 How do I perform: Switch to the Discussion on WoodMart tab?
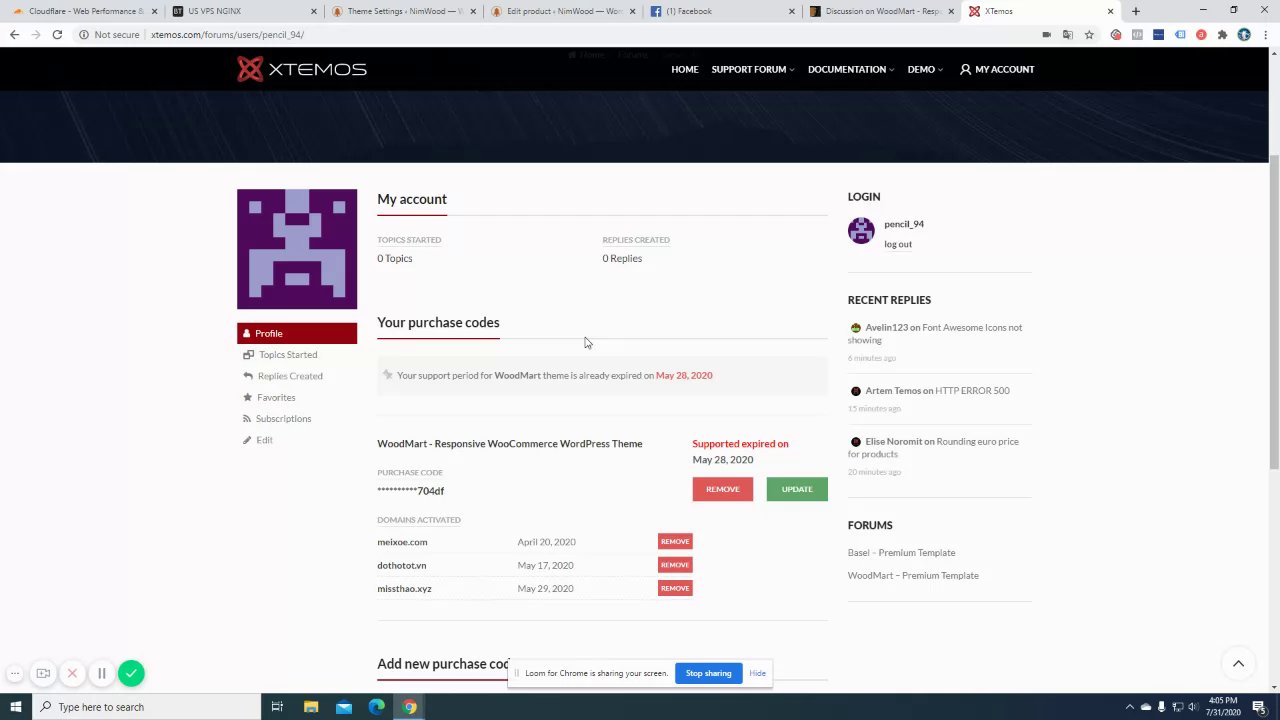(x=881, y=11)
